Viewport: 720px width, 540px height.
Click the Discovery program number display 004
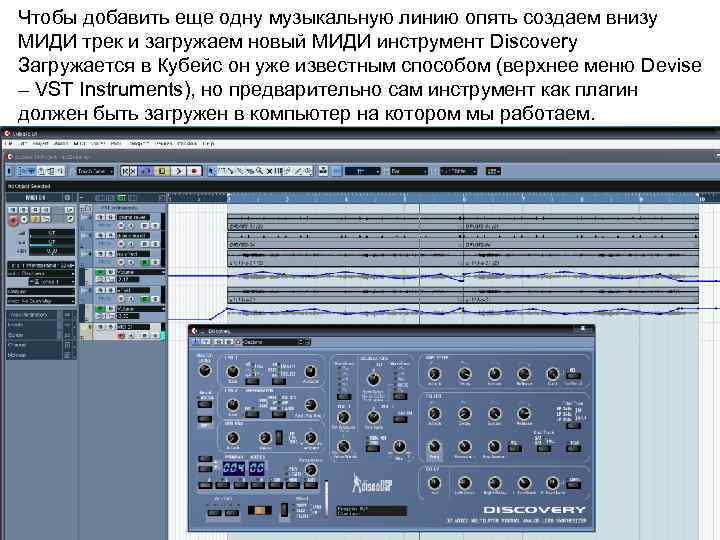coord(234,468)
